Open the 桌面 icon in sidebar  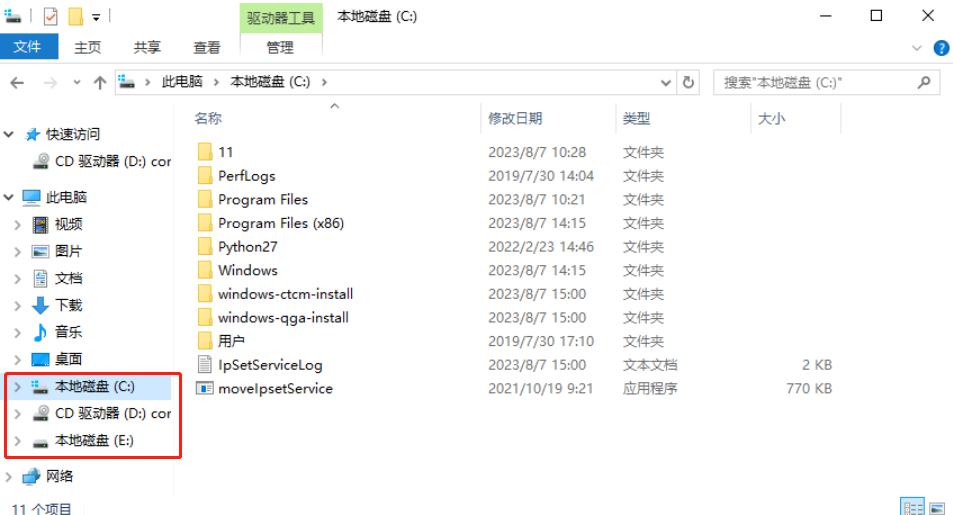coord(40,359)
